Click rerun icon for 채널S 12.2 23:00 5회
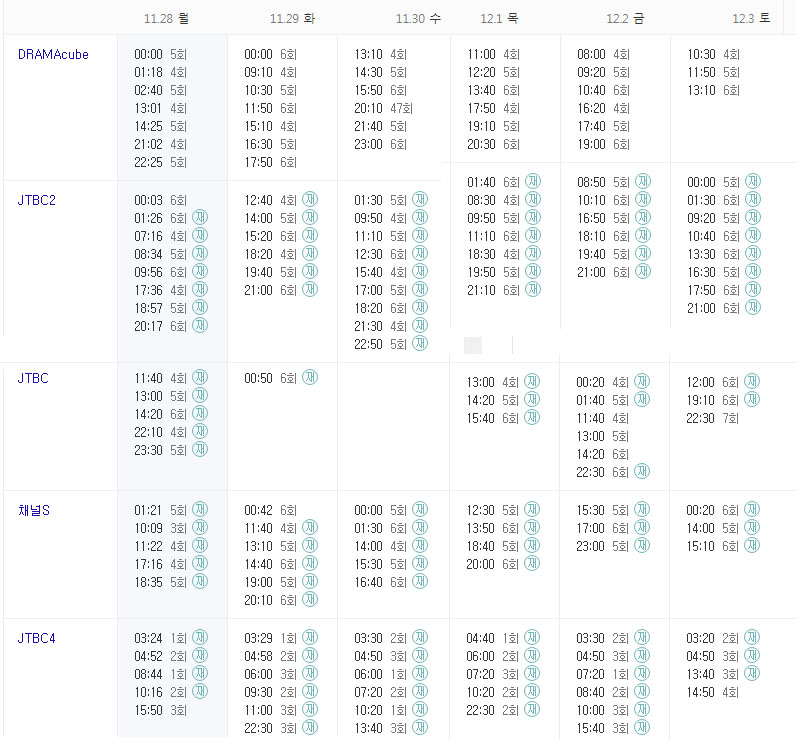This screenshot has height=744, width=796. coord(642,545)
